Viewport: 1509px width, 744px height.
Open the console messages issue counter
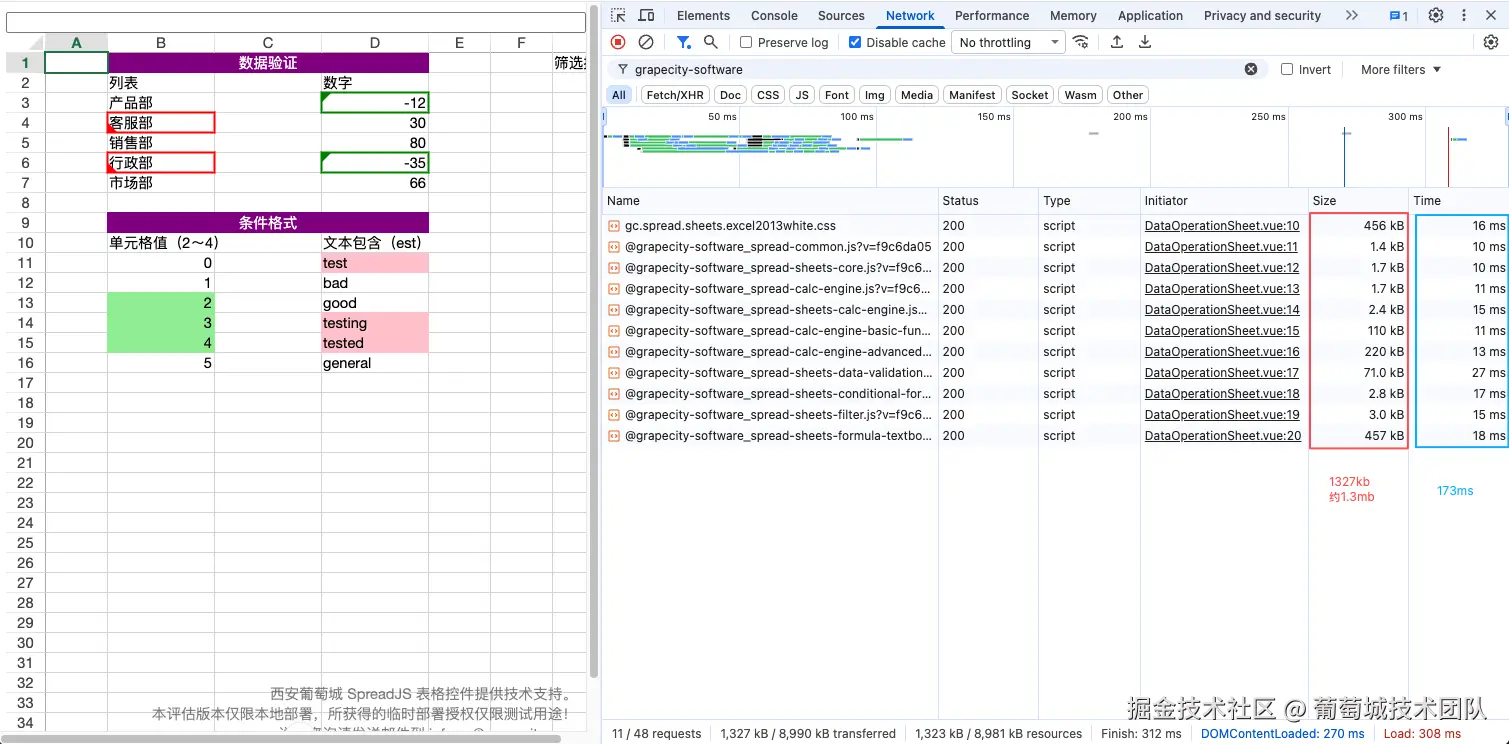[x=1399, y=16]
